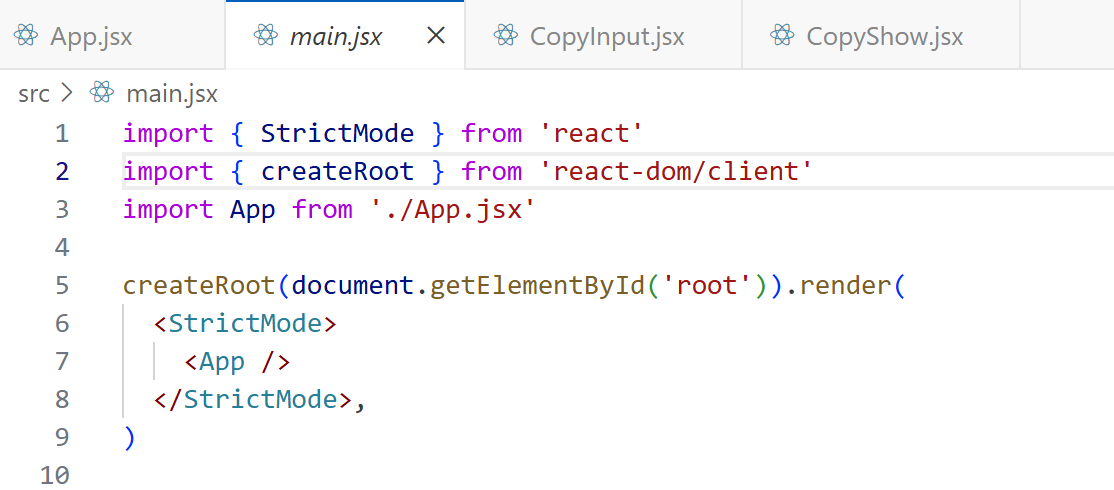1114x490 pixels.
Task: Click the './App.jsx' import path
Action: coord(452,209)
